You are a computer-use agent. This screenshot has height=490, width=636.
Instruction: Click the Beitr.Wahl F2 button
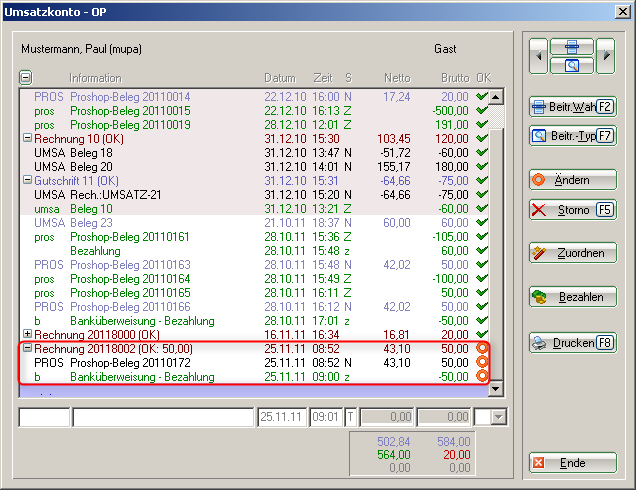click(572, 106)
